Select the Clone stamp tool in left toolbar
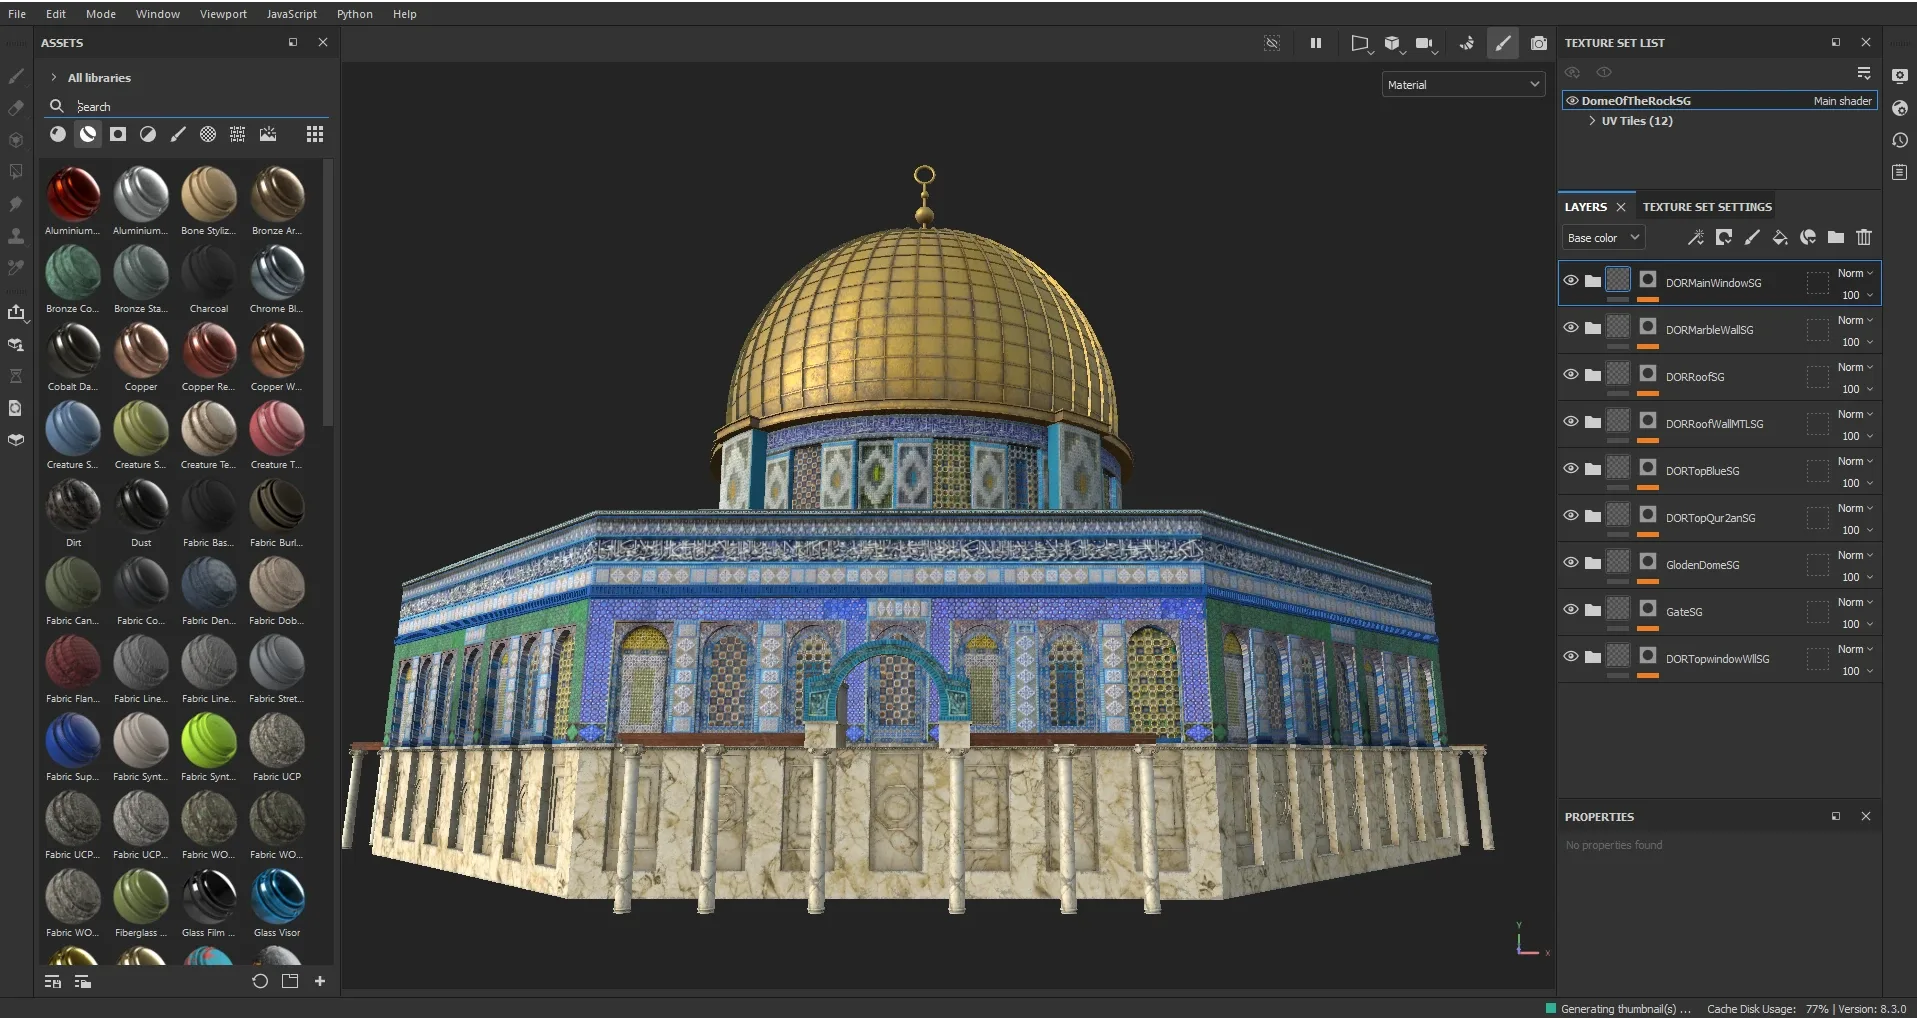This screenshot has width=1917, height=1018. 16,236
